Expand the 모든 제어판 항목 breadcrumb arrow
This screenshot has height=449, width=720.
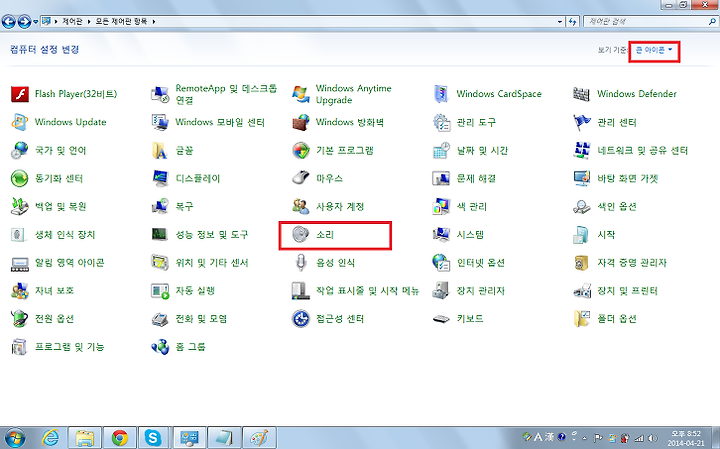click(x=153, y=21)
